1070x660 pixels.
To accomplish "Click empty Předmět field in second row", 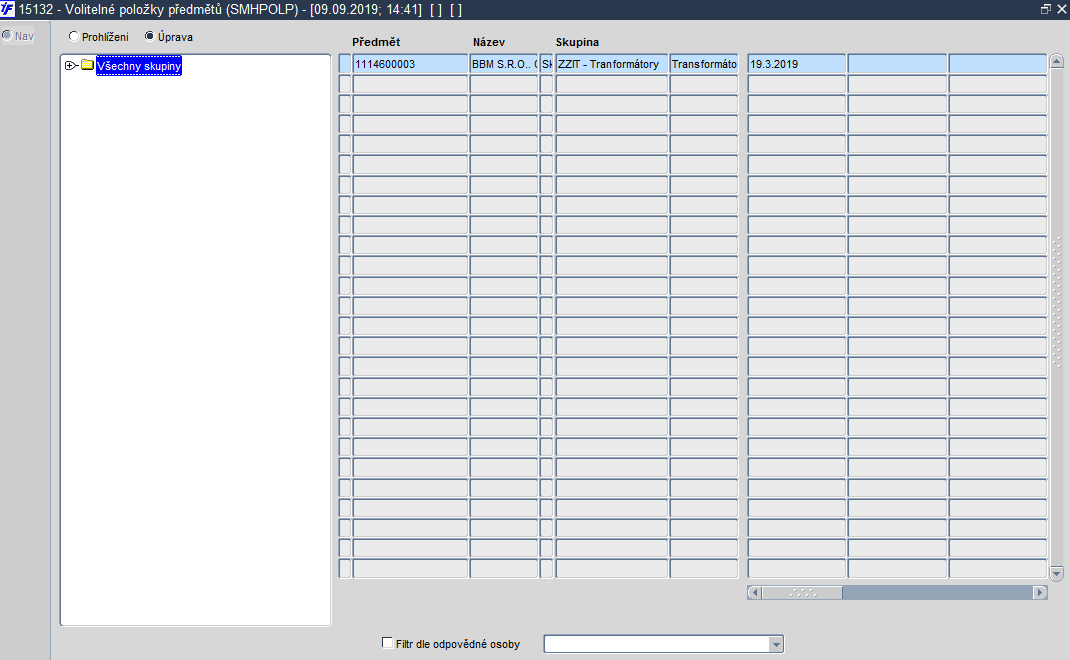I will pyautogui.click(x=410, y=84).
